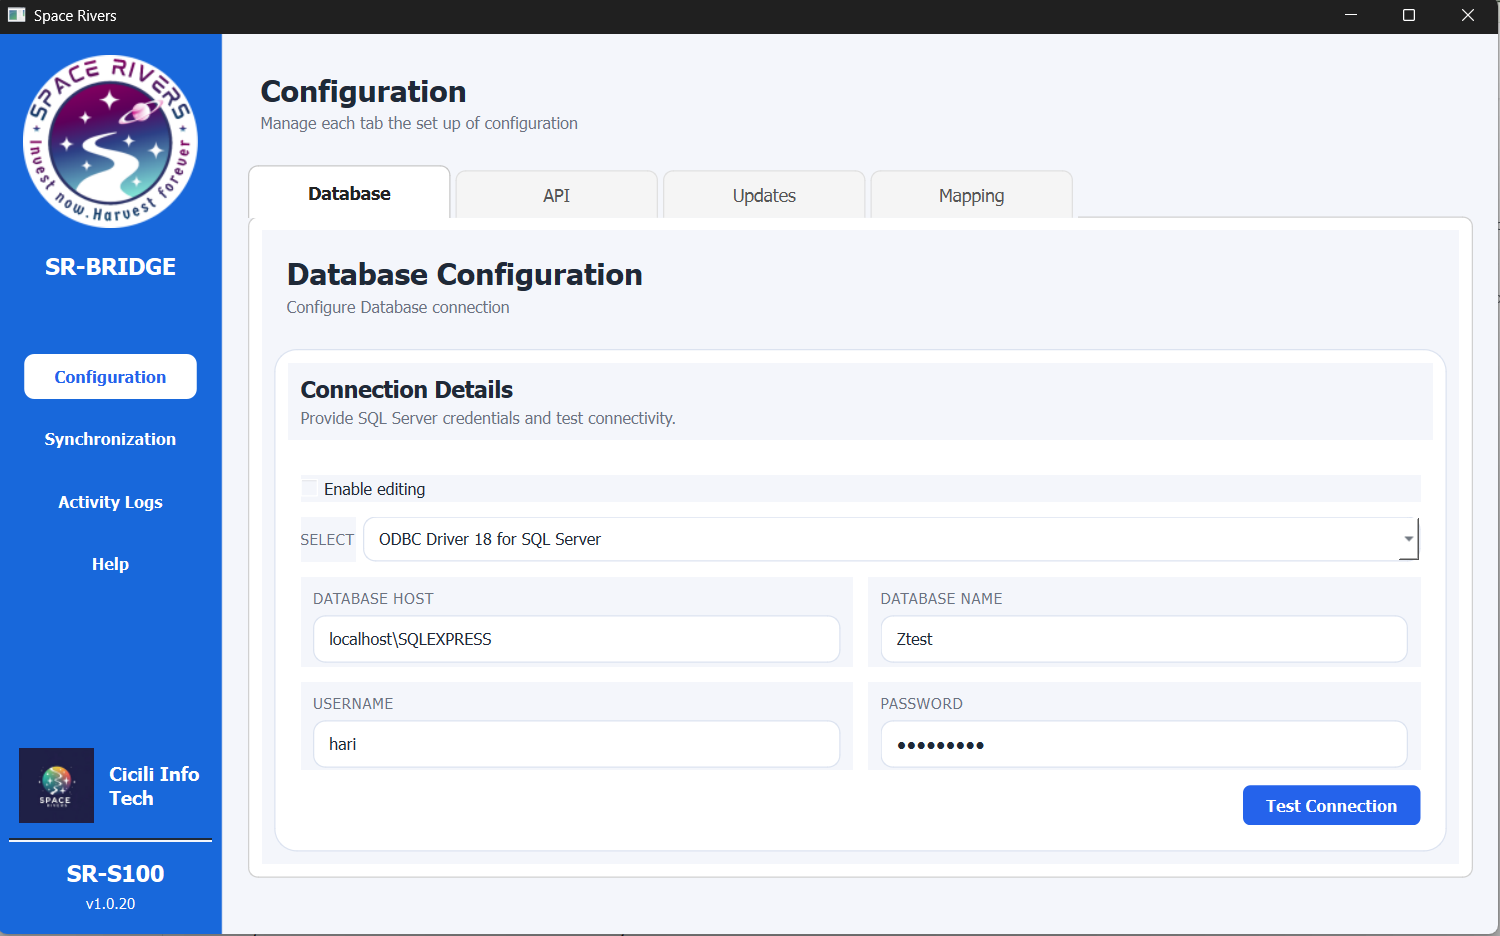The height and width of the screenshot is (936, 1500).
Task: Click the Enable editing label text
Action: point(374,489)
